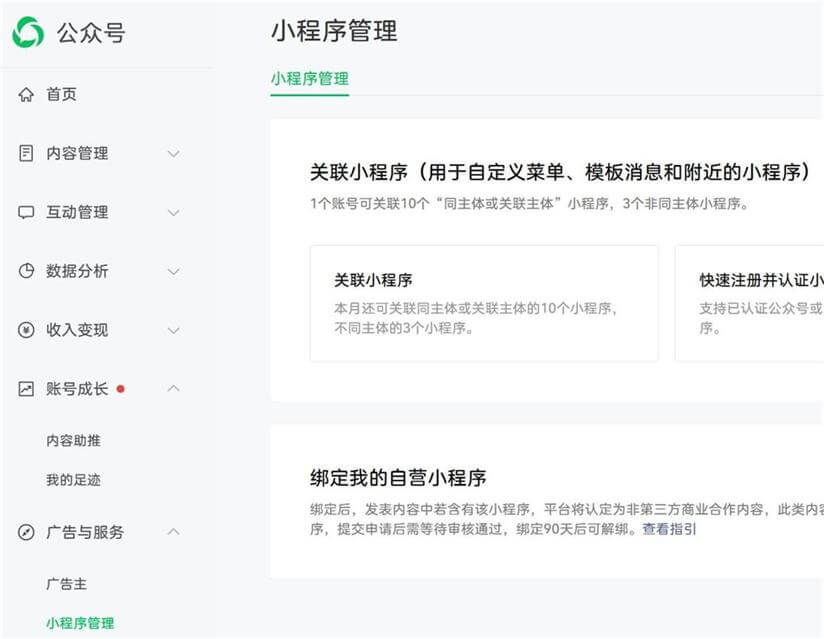Expand the 互动管理 chevron arrow
The height and width of the screenshot is (639, 824).
coord(173,213)
